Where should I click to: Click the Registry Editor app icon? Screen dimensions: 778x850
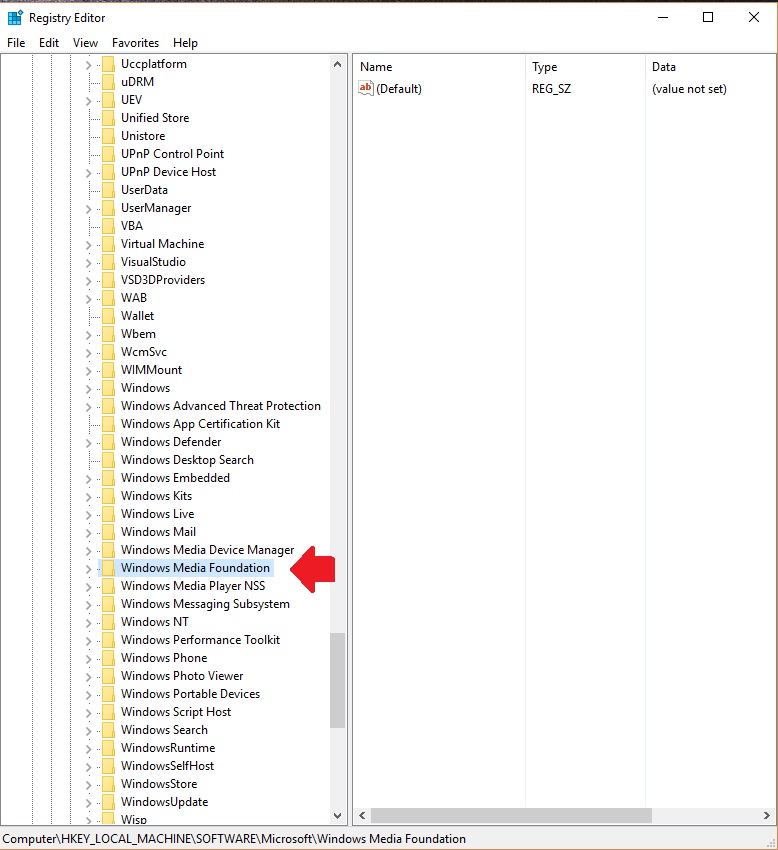point(15,17)
